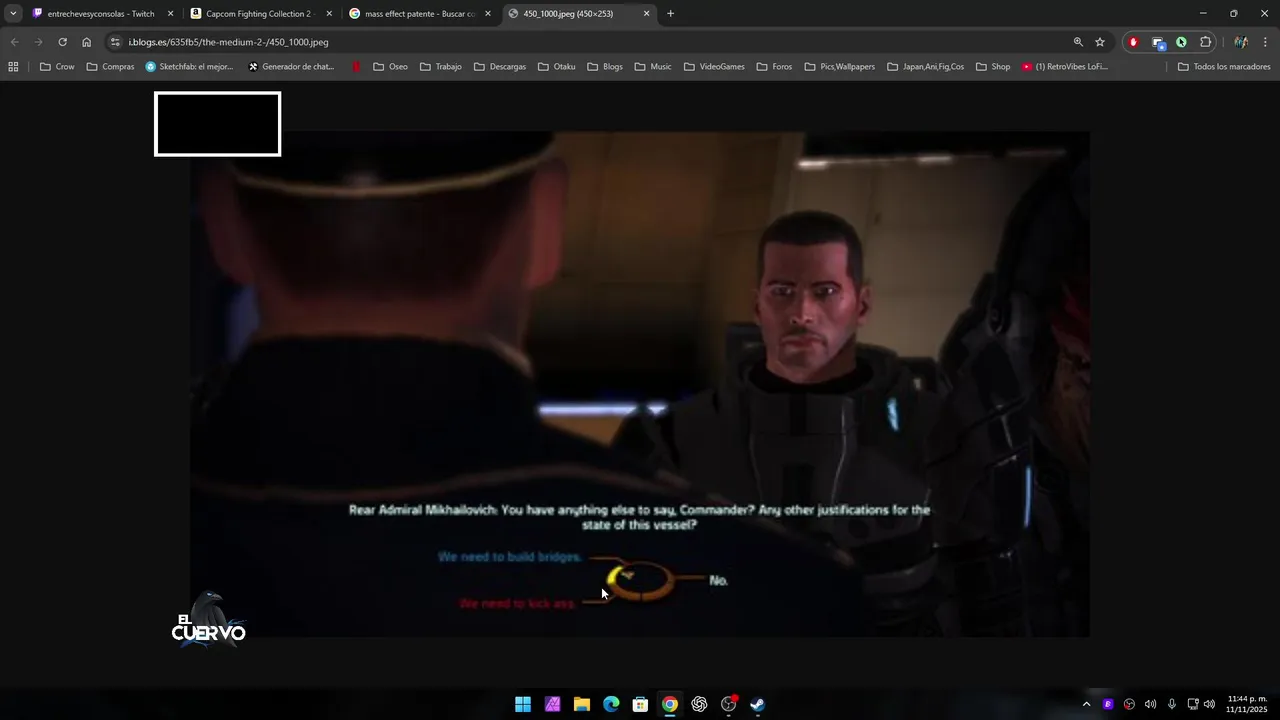Open the Crow bookmarks folder
The image size is (1280, 720).
pos(57,67)
